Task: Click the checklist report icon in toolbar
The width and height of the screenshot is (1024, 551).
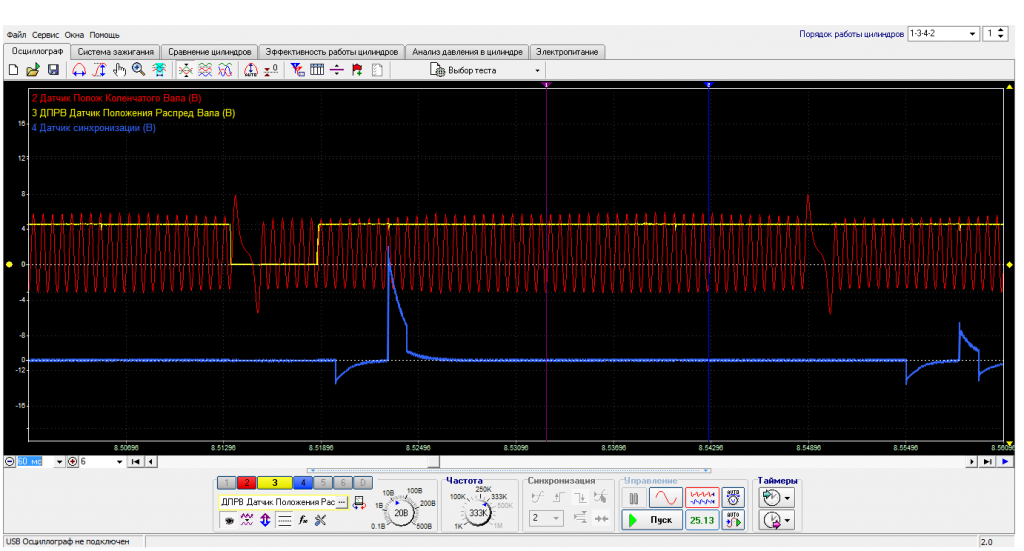Action: tap(377, 70)
